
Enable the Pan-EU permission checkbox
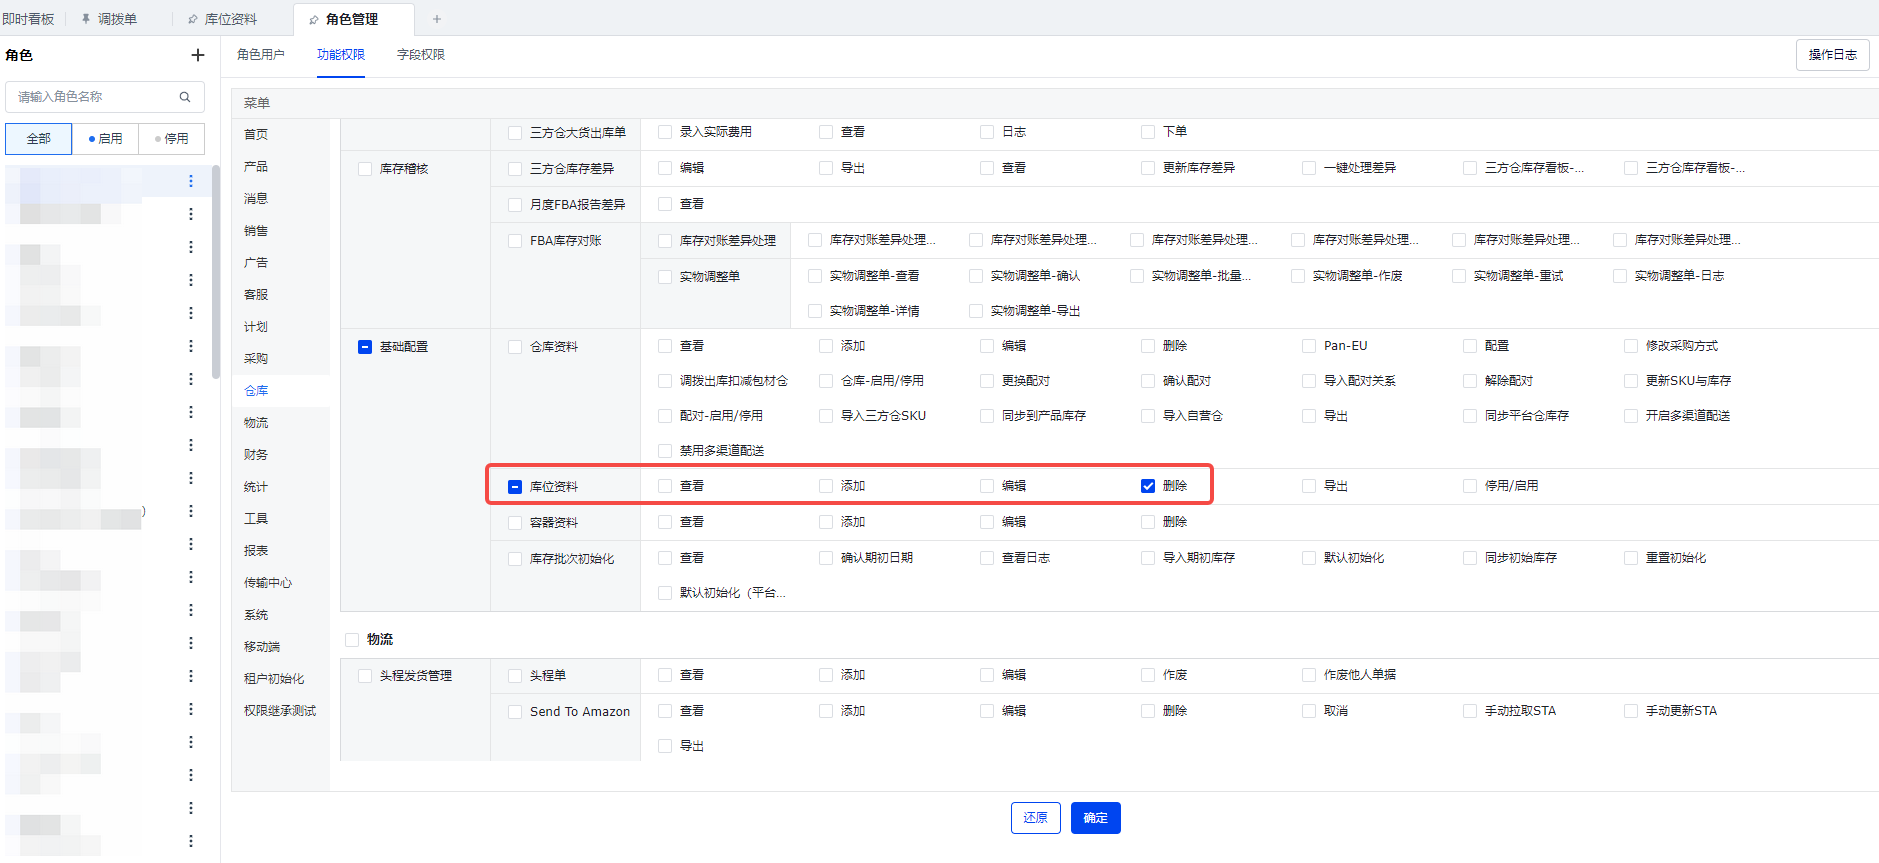pyautogui.click(x=1309, y=346)
